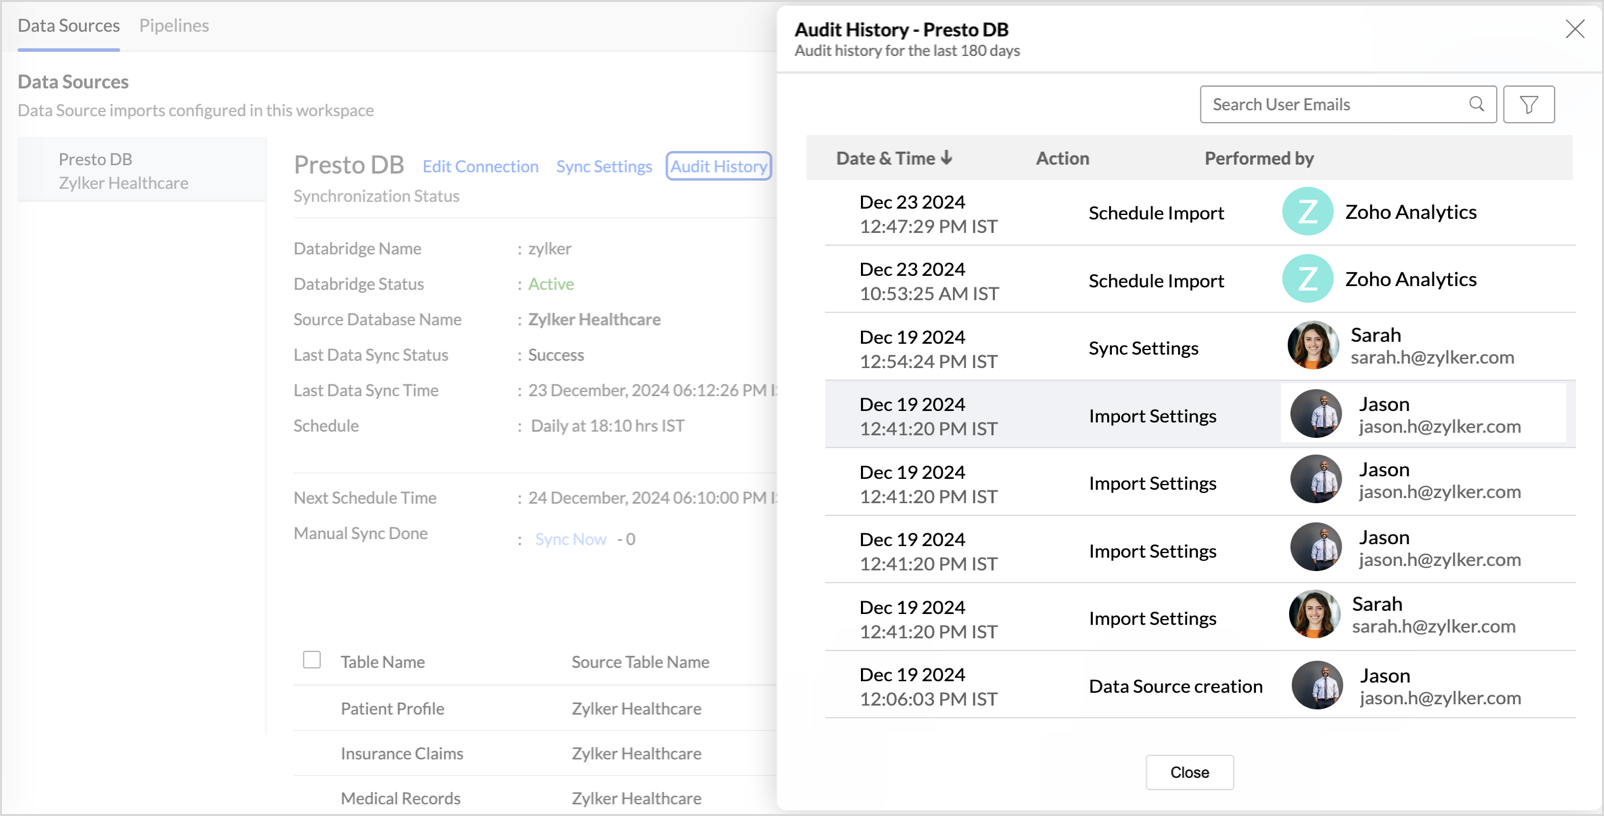
Task: Switch to the Data Sources tab
Action: coord(69,25)
